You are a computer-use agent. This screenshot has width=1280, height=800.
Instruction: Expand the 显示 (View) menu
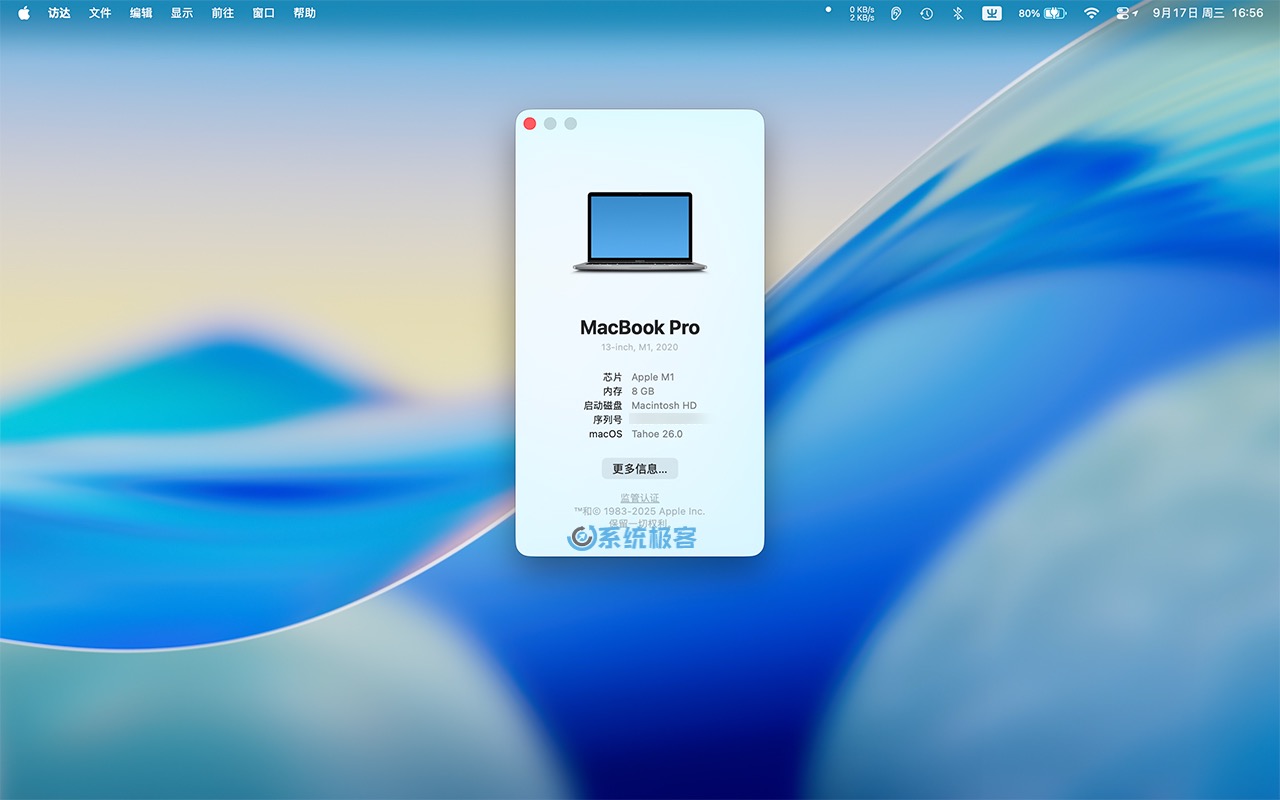pos(182,13)
